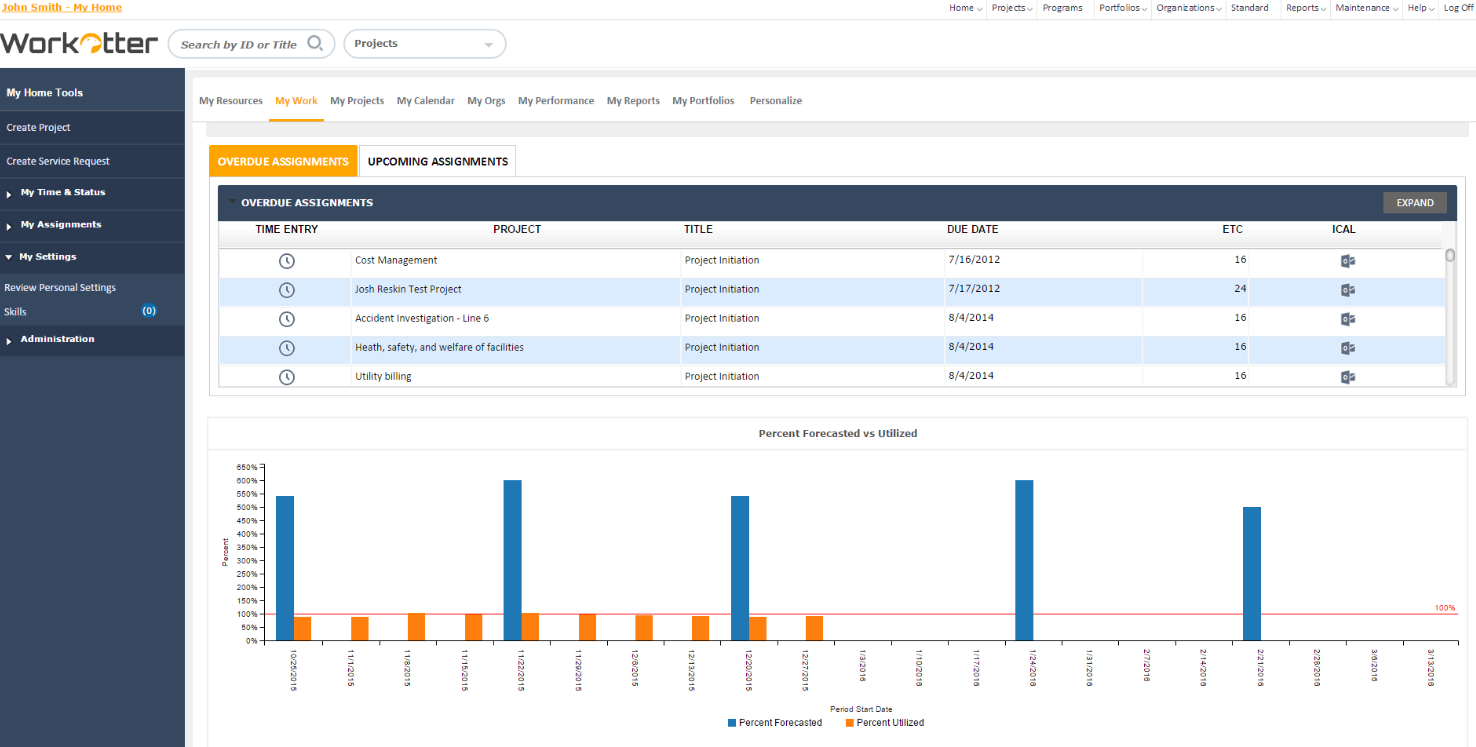Open time entry for Josh Reskin Test Project
Image resolution: width=1476 pixels, height=747 pixels.
(286, 290)
